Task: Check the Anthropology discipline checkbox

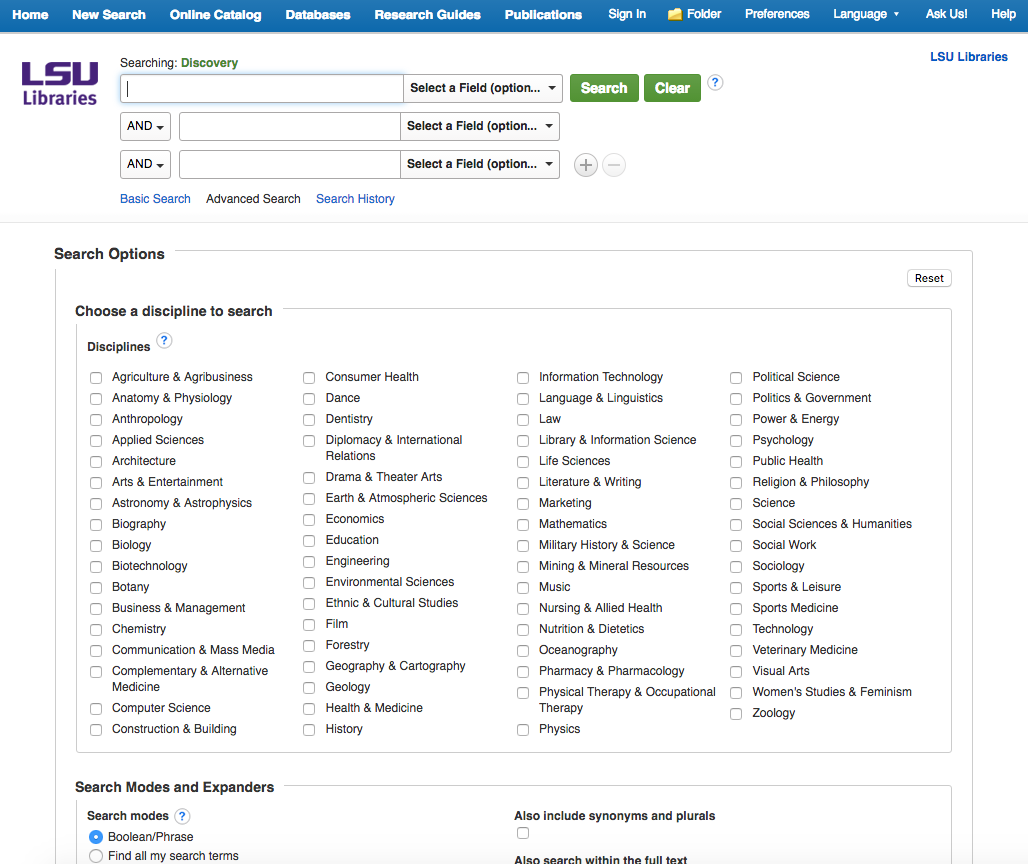Action: point(95,419)
